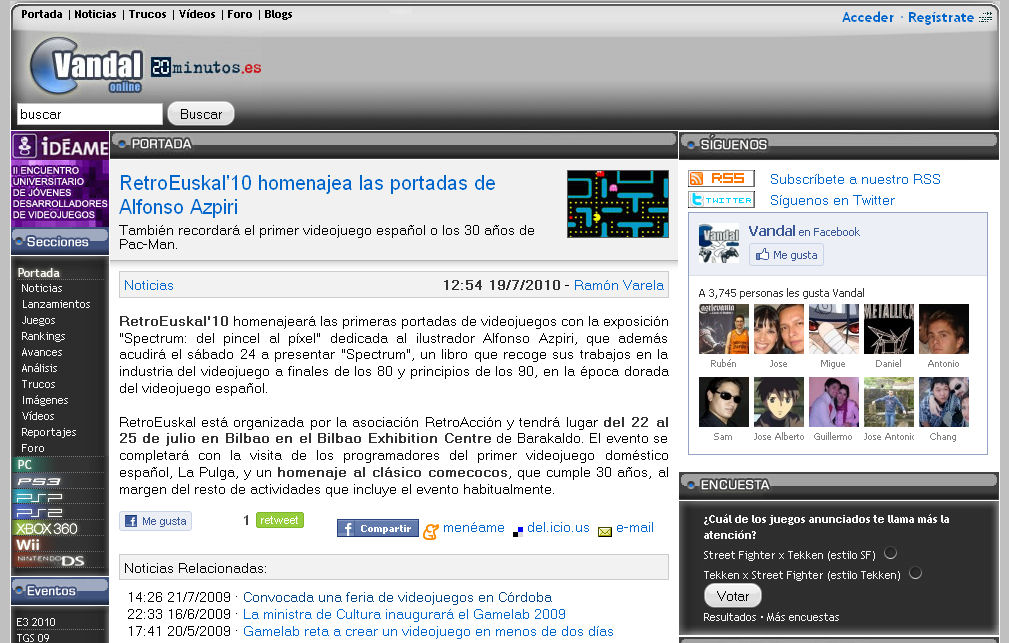
Task: Submit poll with the Votar button
Action: (733, 596)
